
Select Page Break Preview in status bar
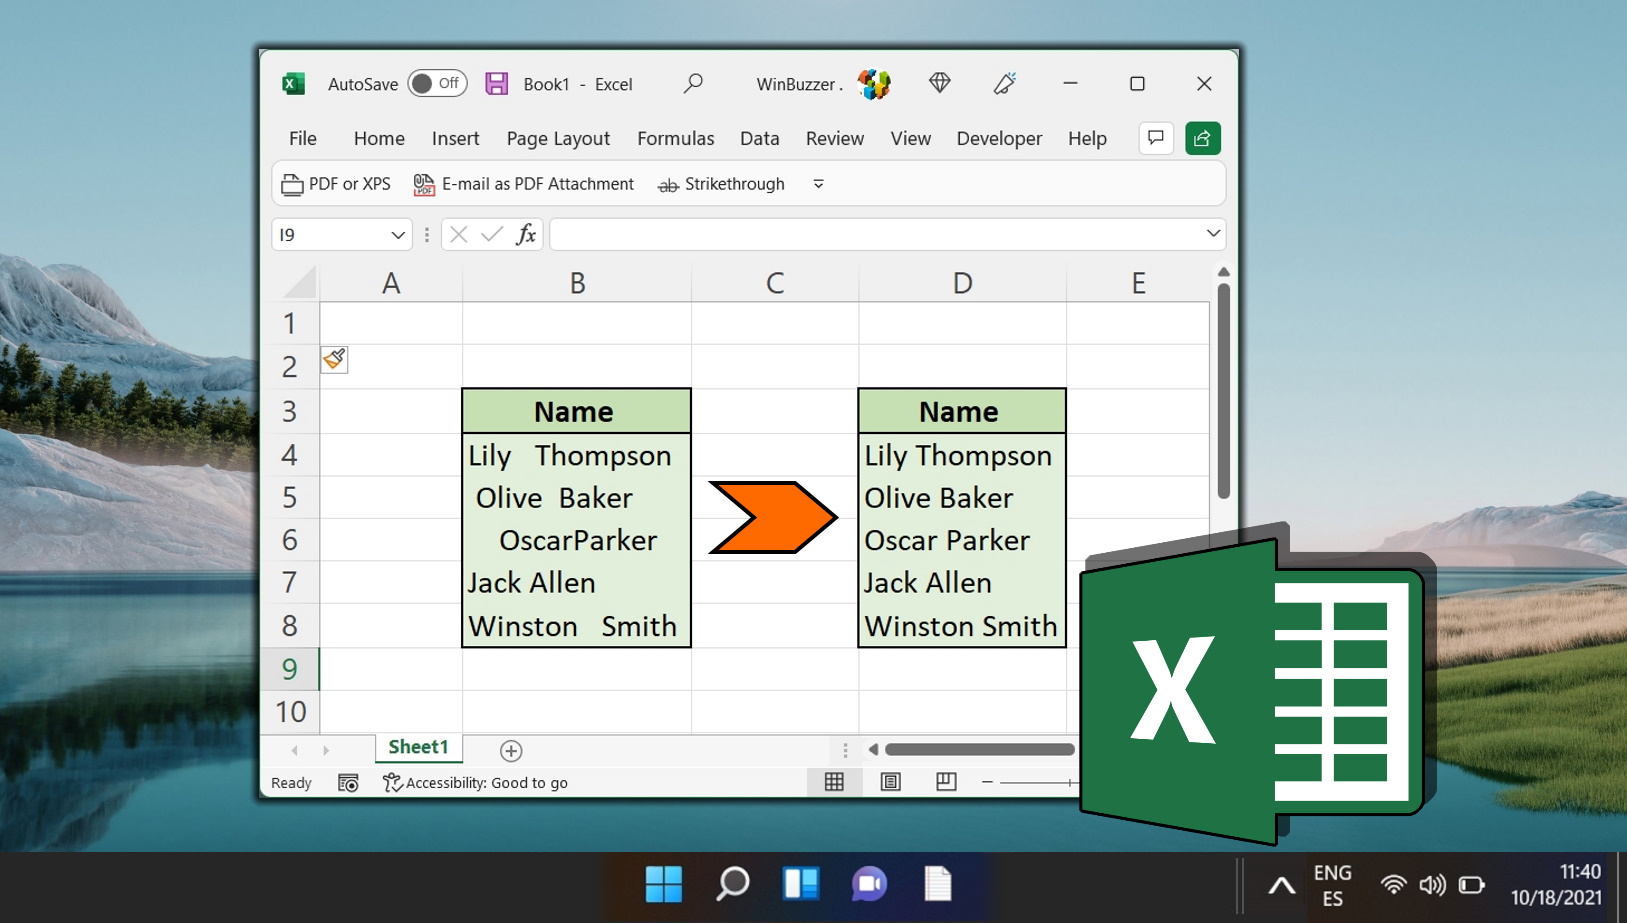[x=947, y=782]
